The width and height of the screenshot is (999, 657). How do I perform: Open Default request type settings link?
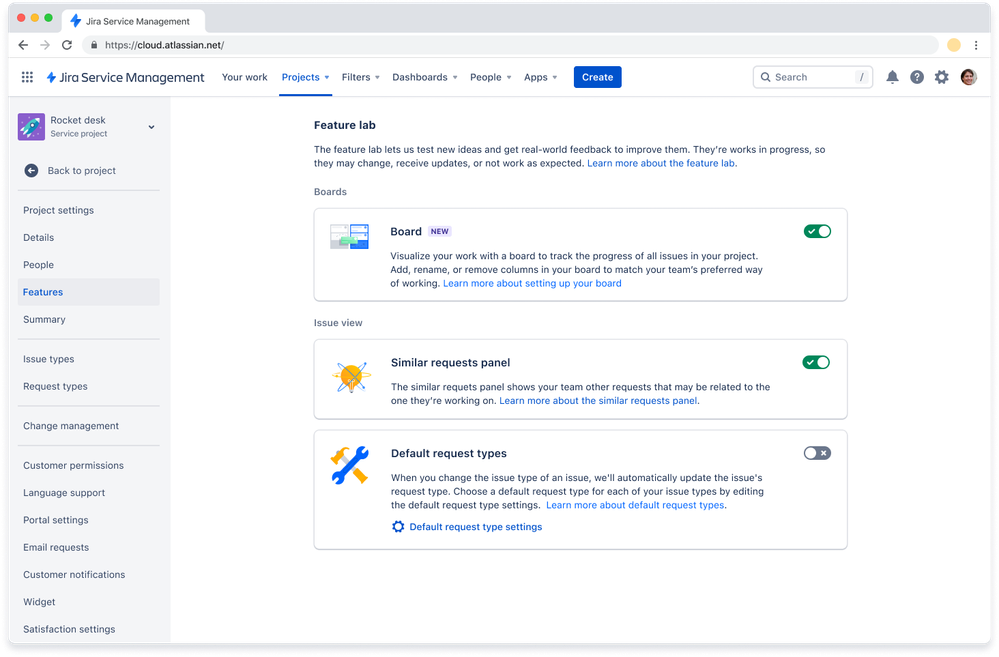pyautogui.click(x=475, y=527)
